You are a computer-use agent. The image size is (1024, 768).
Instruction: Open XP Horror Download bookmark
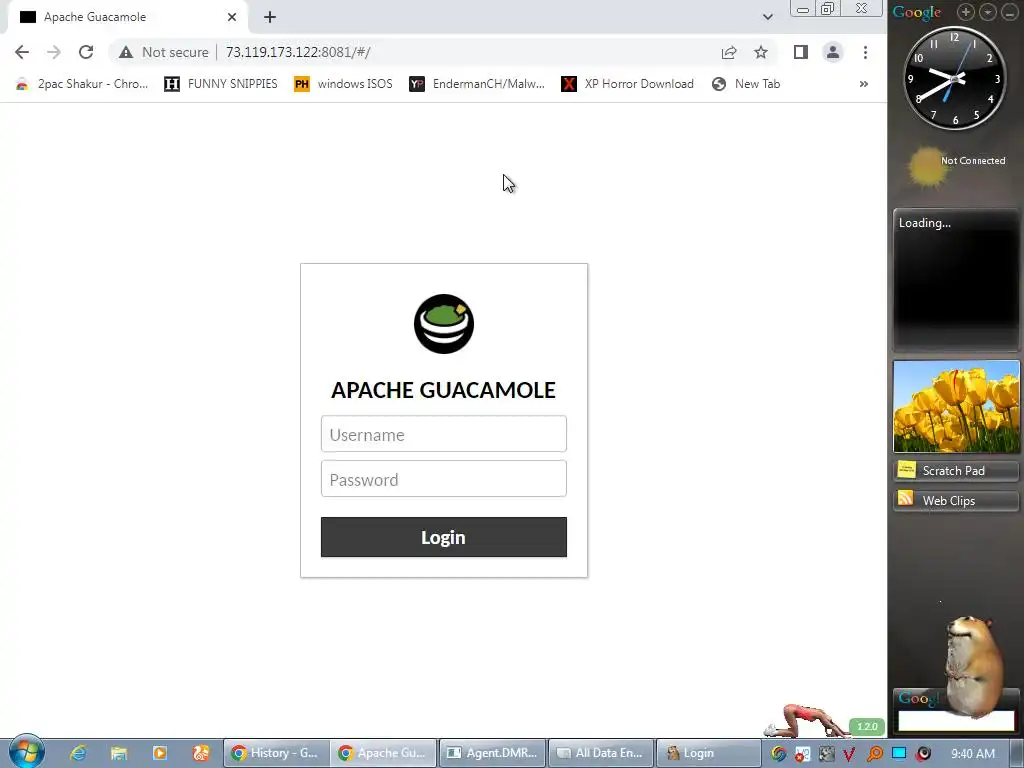pos(628,84)
